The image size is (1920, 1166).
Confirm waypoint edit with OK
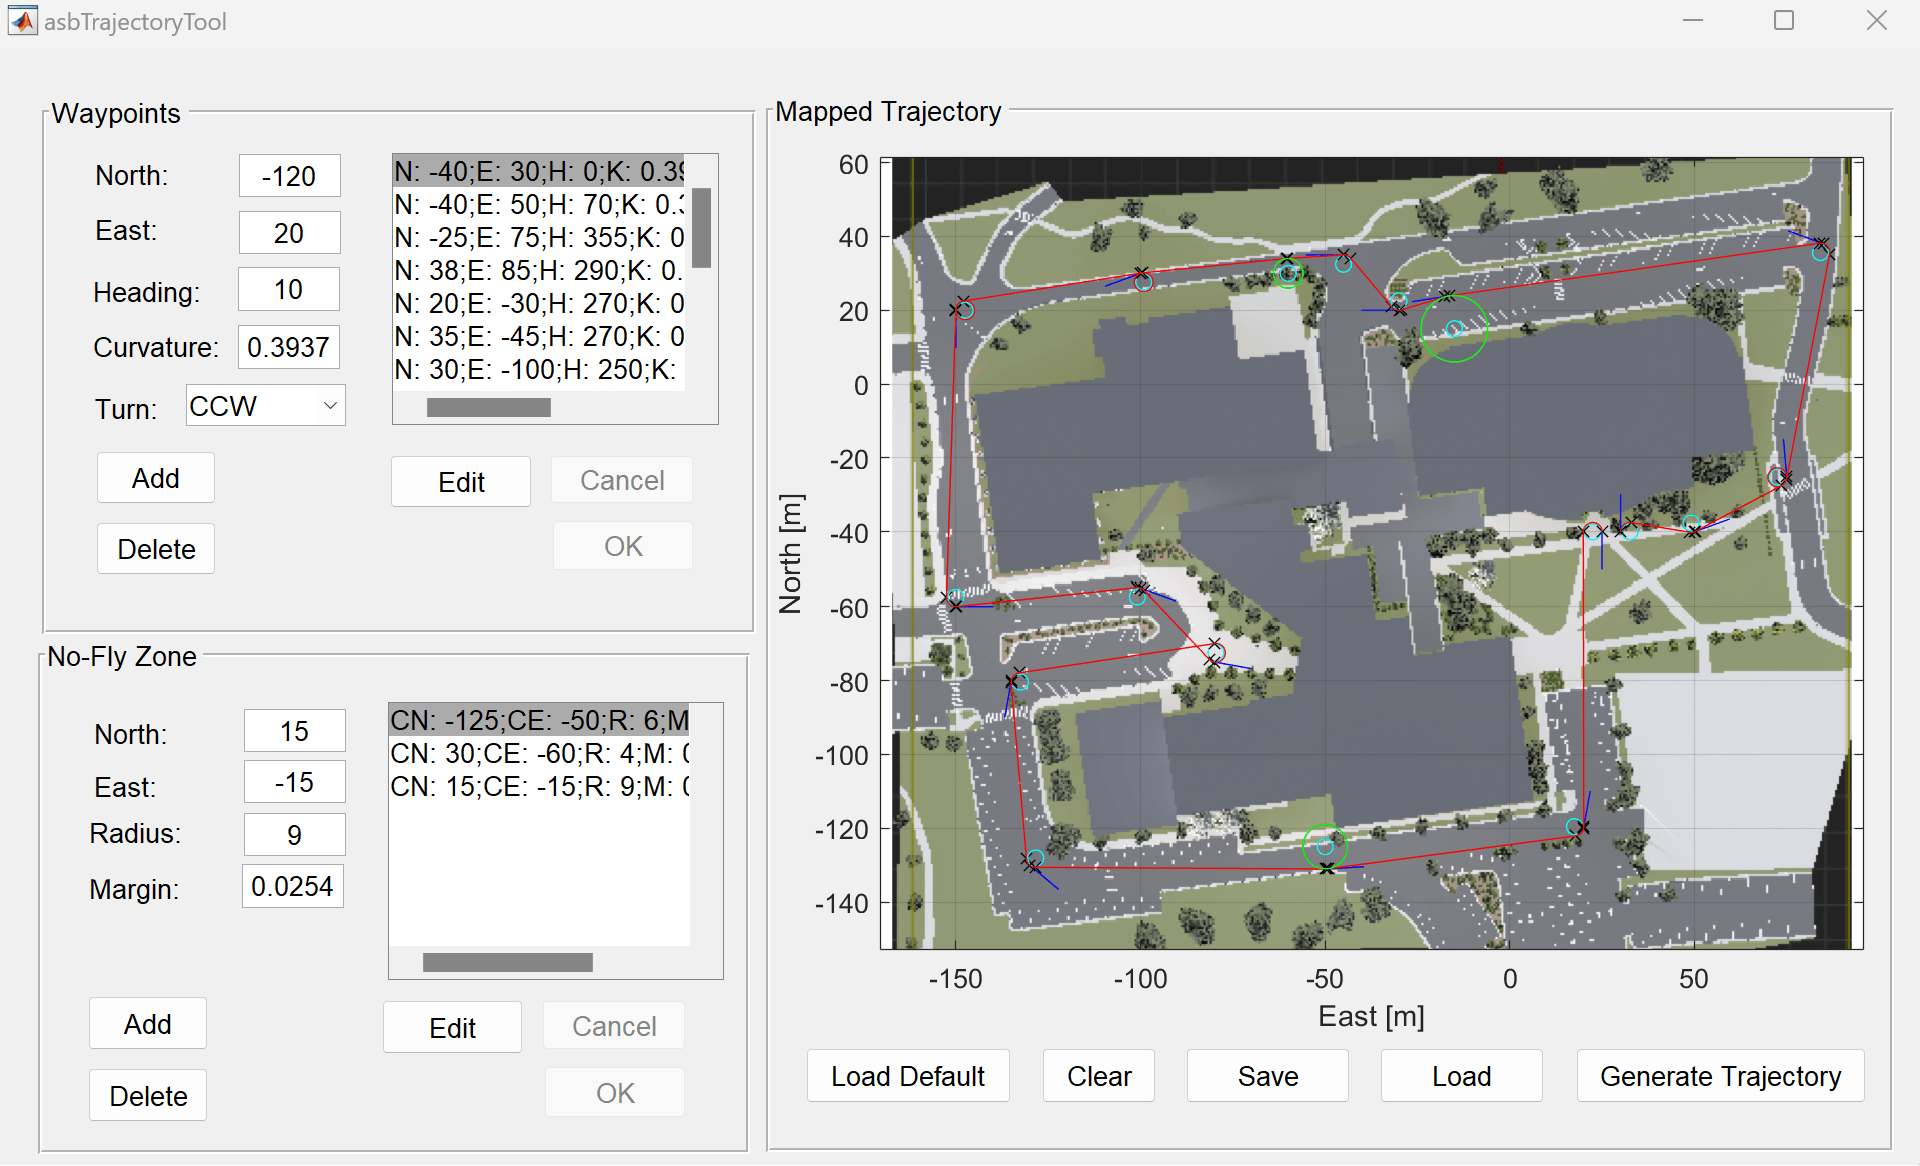click(622, 545)
